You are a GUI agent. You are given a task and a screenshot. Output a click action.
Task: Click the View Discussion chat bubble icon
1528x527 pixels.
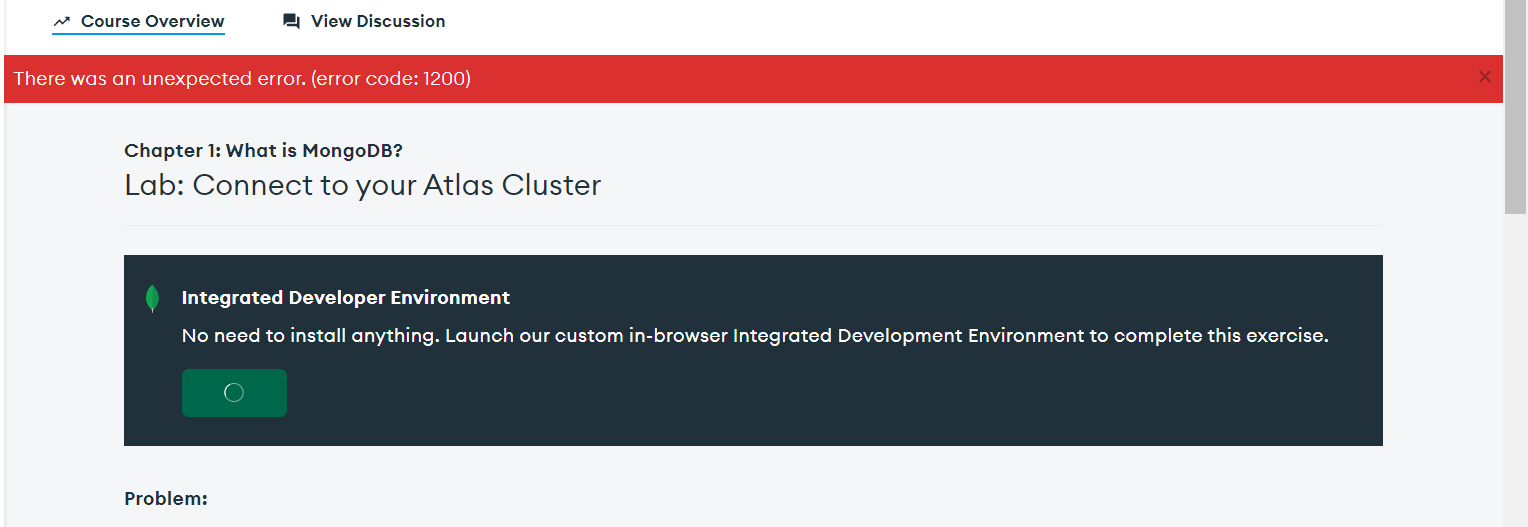point(292,21)
